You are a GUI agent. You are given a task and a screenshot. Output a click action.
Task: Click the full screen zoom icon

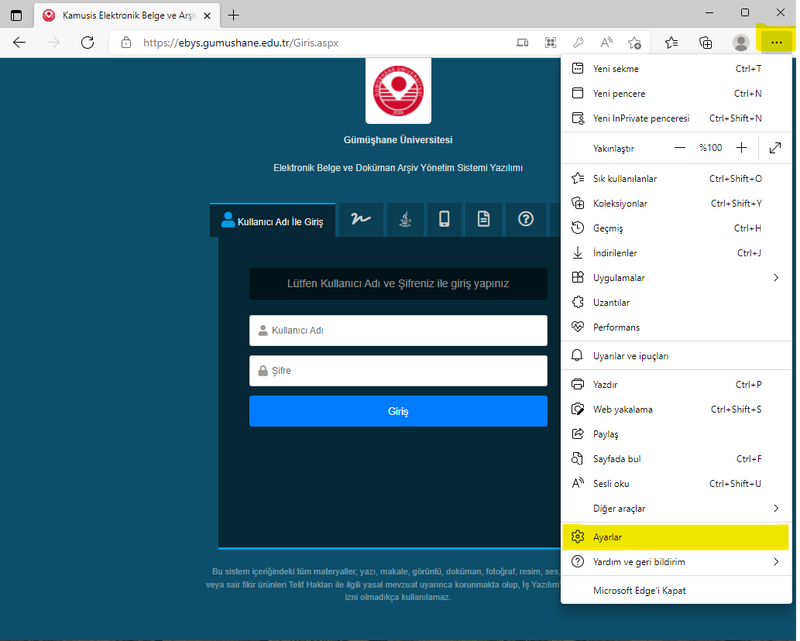[775, 148]
